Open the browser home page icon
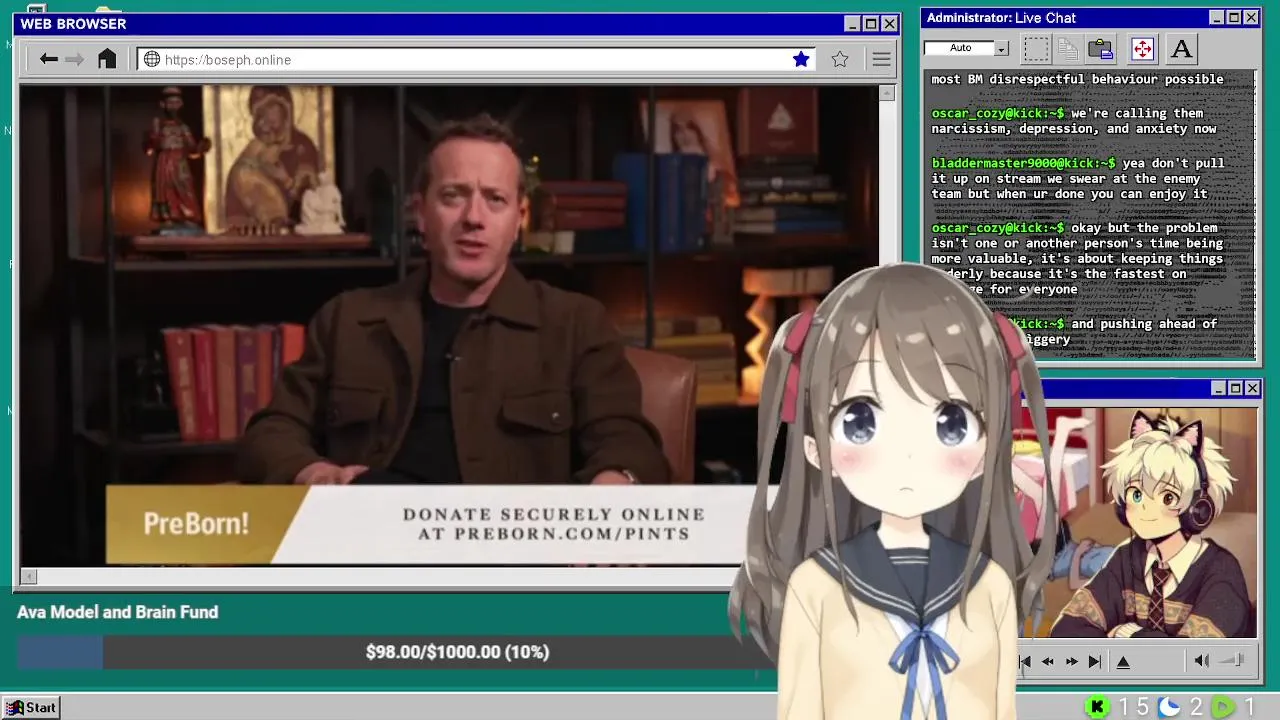The image size is (1280, 720). click(107, 59)
